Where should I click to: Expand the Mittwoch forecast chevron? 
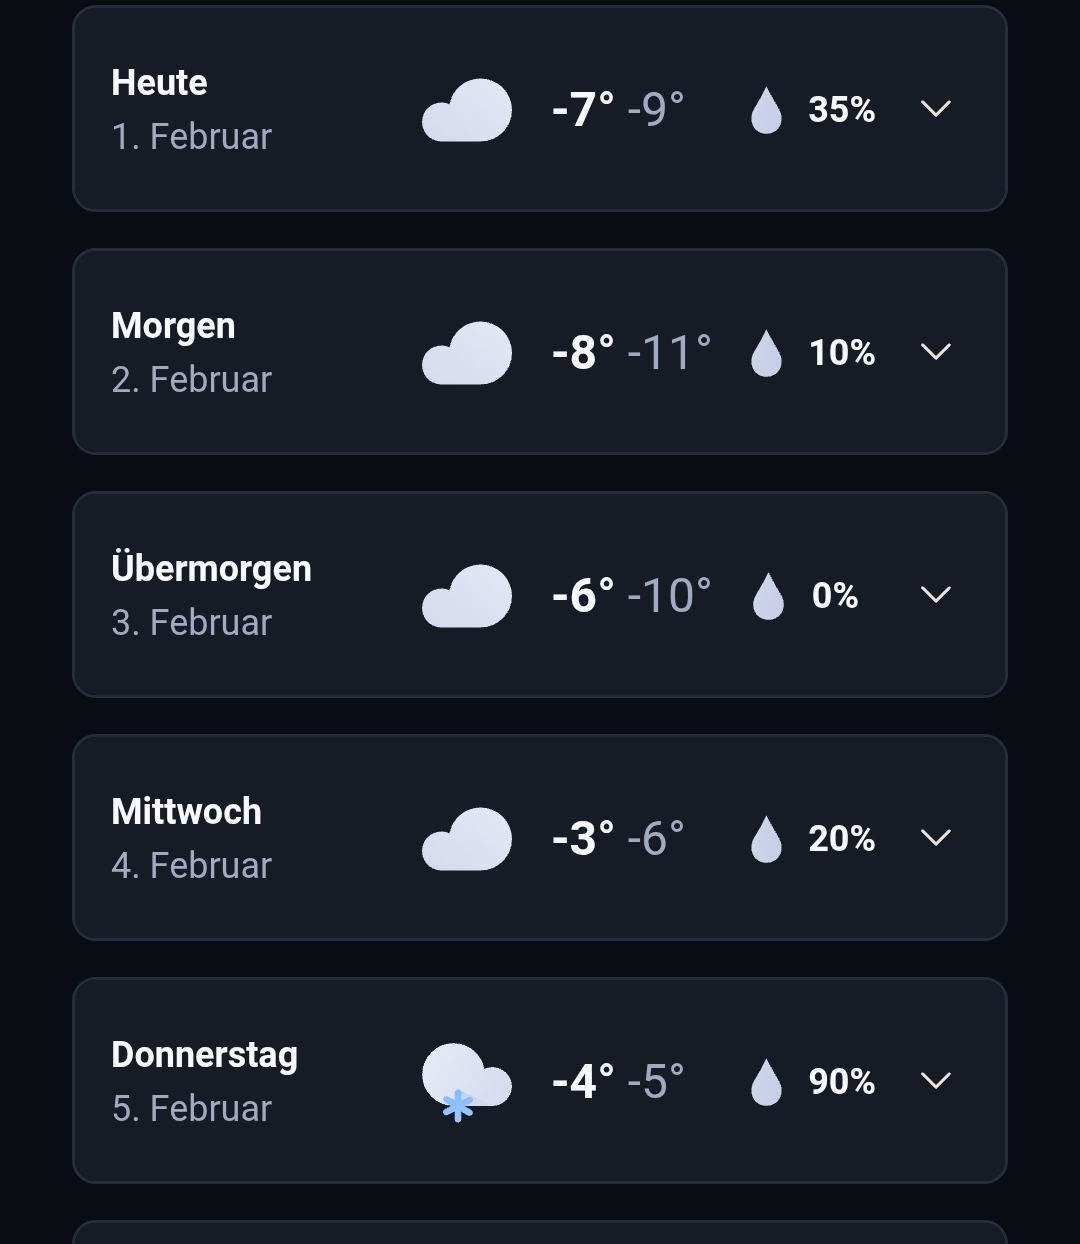click(x=935, y=838)
